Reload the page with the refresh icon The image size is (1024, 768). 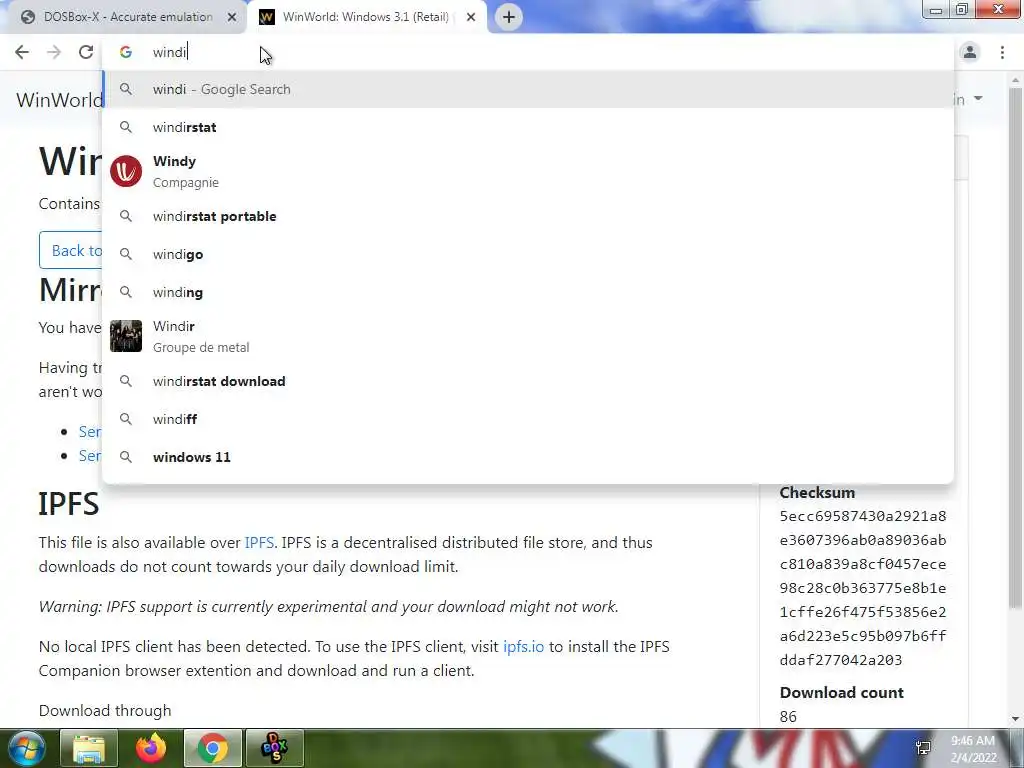tap(86, 52)
